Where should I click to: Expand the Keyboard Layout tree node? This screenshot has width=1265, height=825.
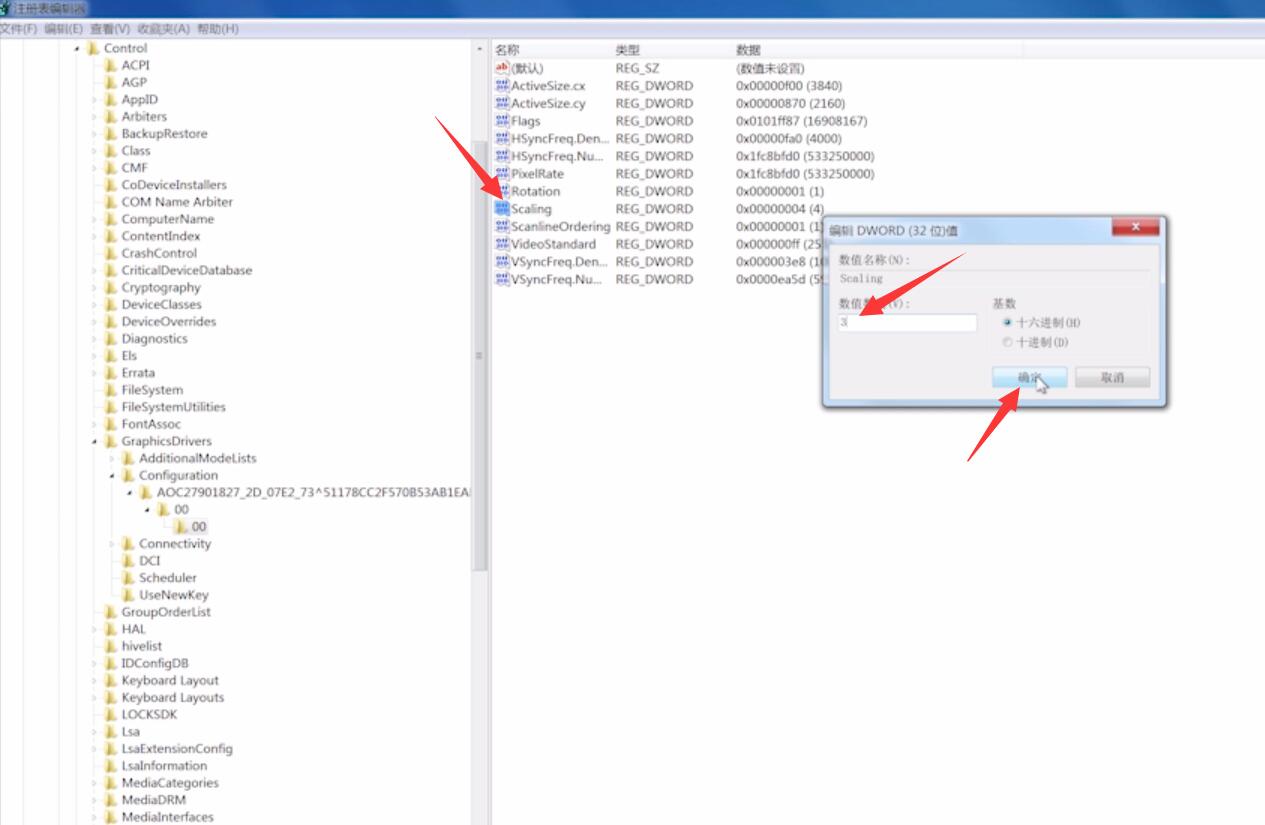(95, 680)
